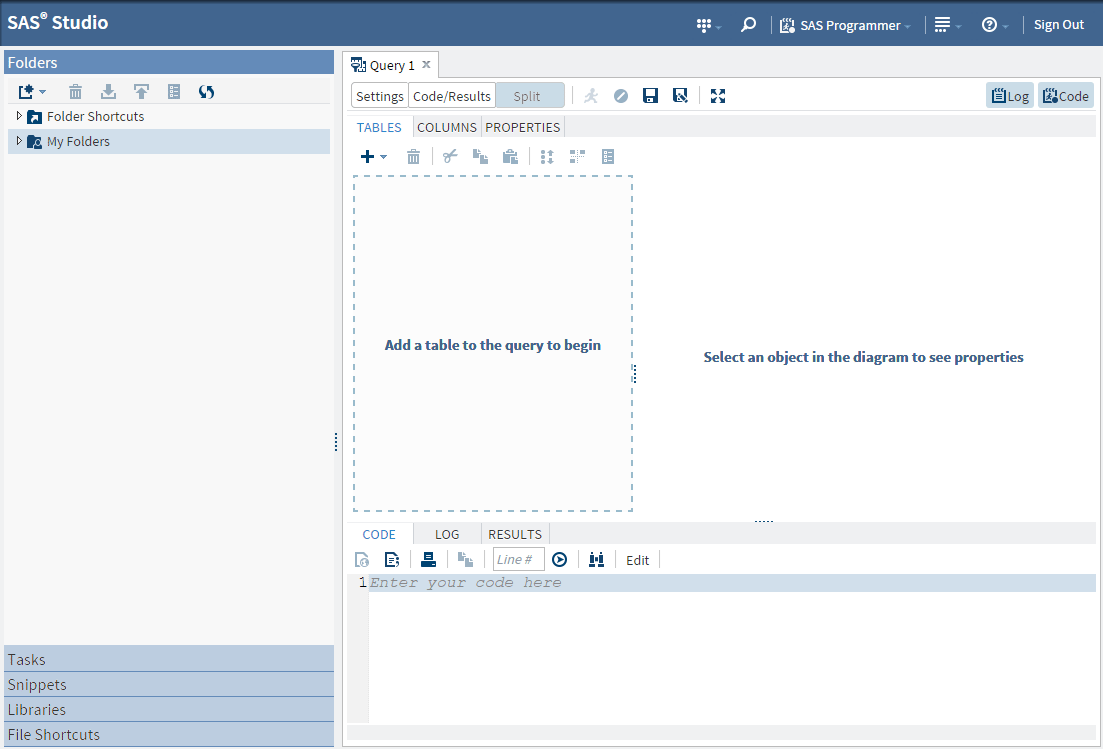This screenshot has height=749, width=1103.
Task: Open the SAS Programmer perspective dropdown
Action: [845, 25]
